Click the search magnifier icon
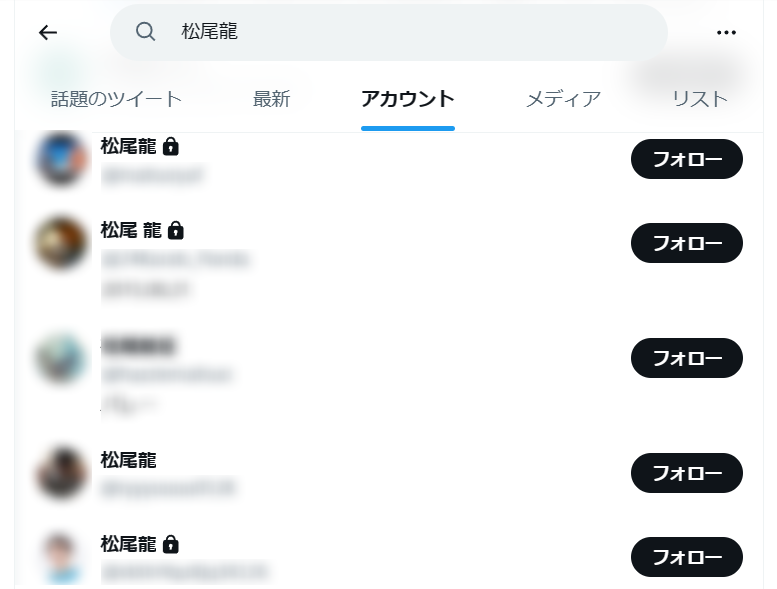Viewport: 777px width, 589px height. click(145, 32)
